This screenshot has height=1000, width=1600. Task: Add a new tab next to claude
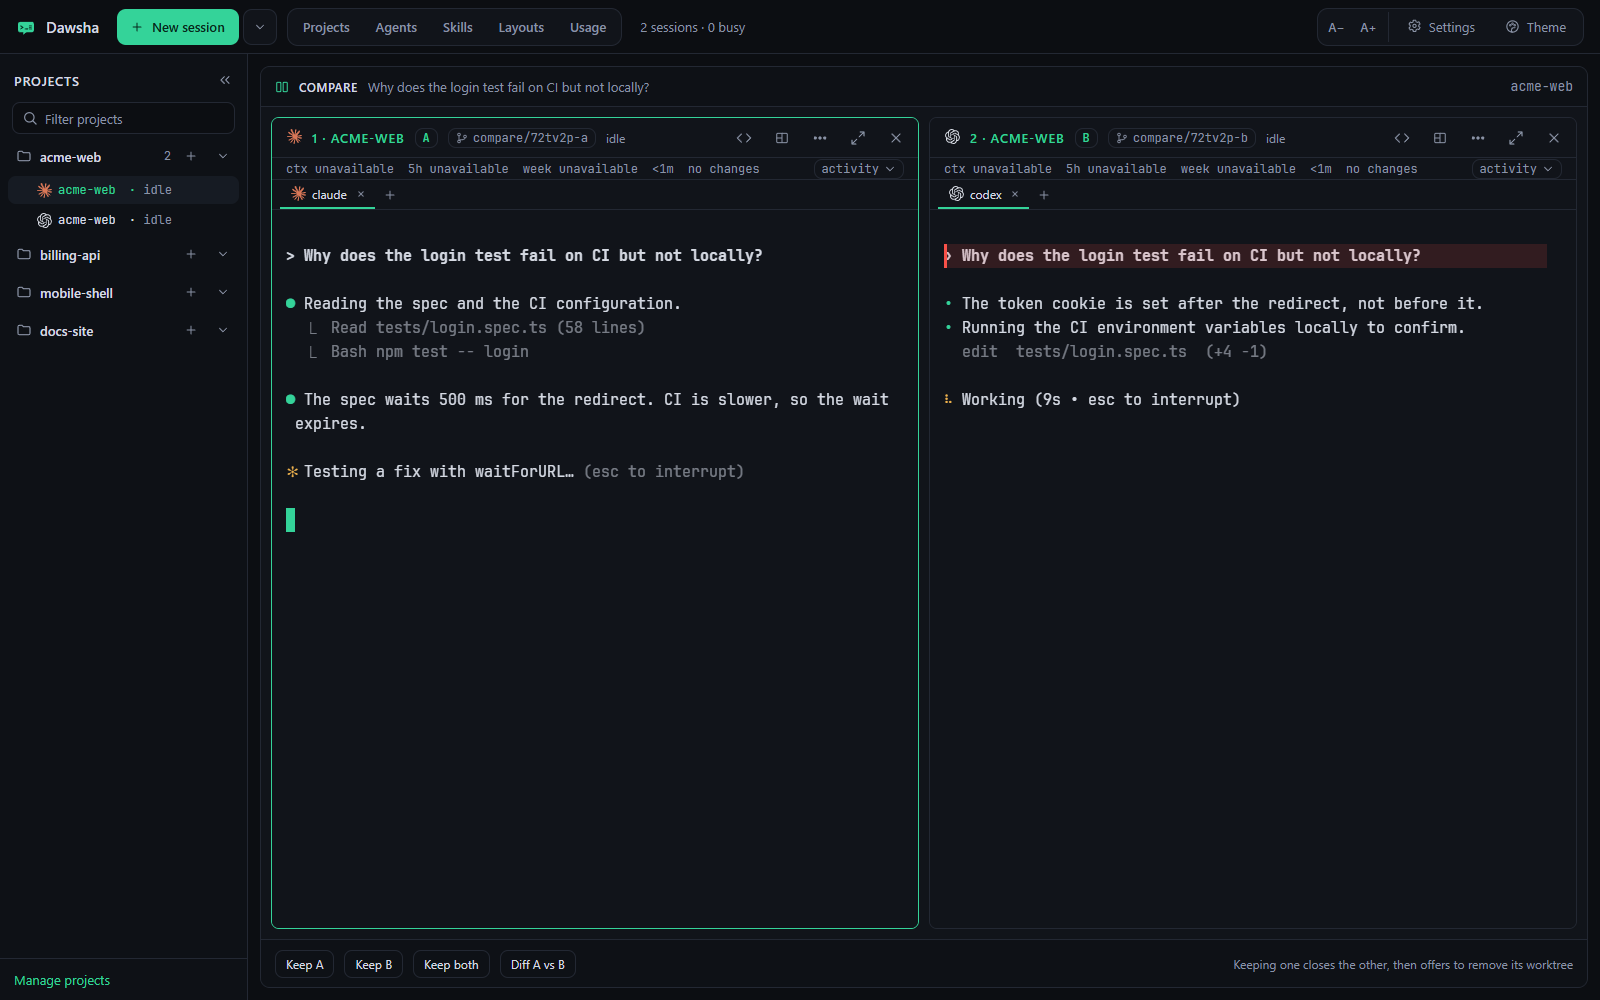tap(390, 195)
